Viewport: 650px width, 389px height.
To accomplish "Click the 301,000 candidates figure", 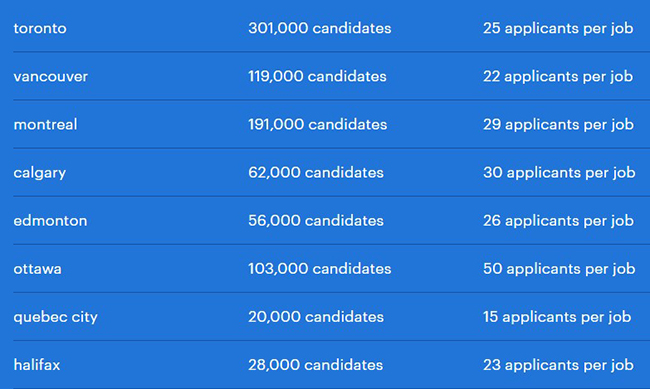I will [320, 28].
